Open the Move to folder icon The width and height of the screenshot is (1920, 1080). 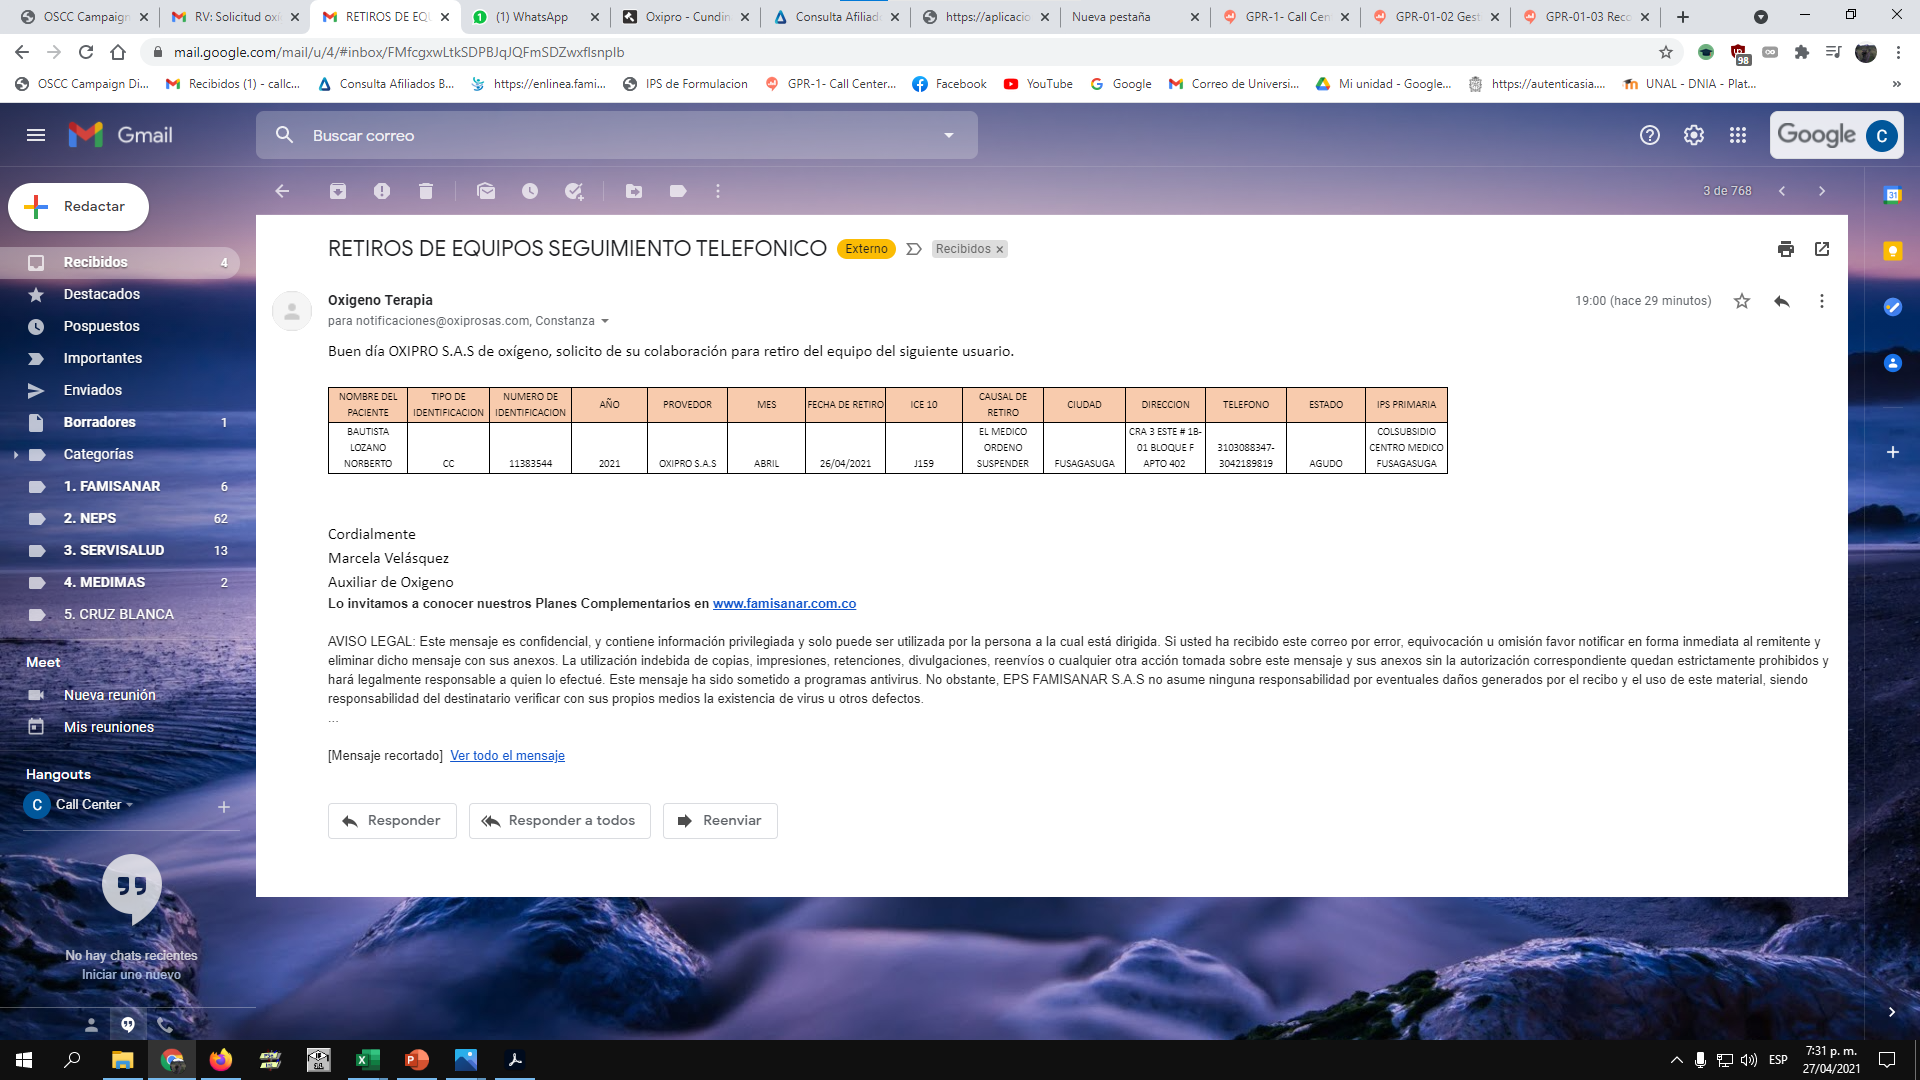pyautogui.click(x=634, y=191)
